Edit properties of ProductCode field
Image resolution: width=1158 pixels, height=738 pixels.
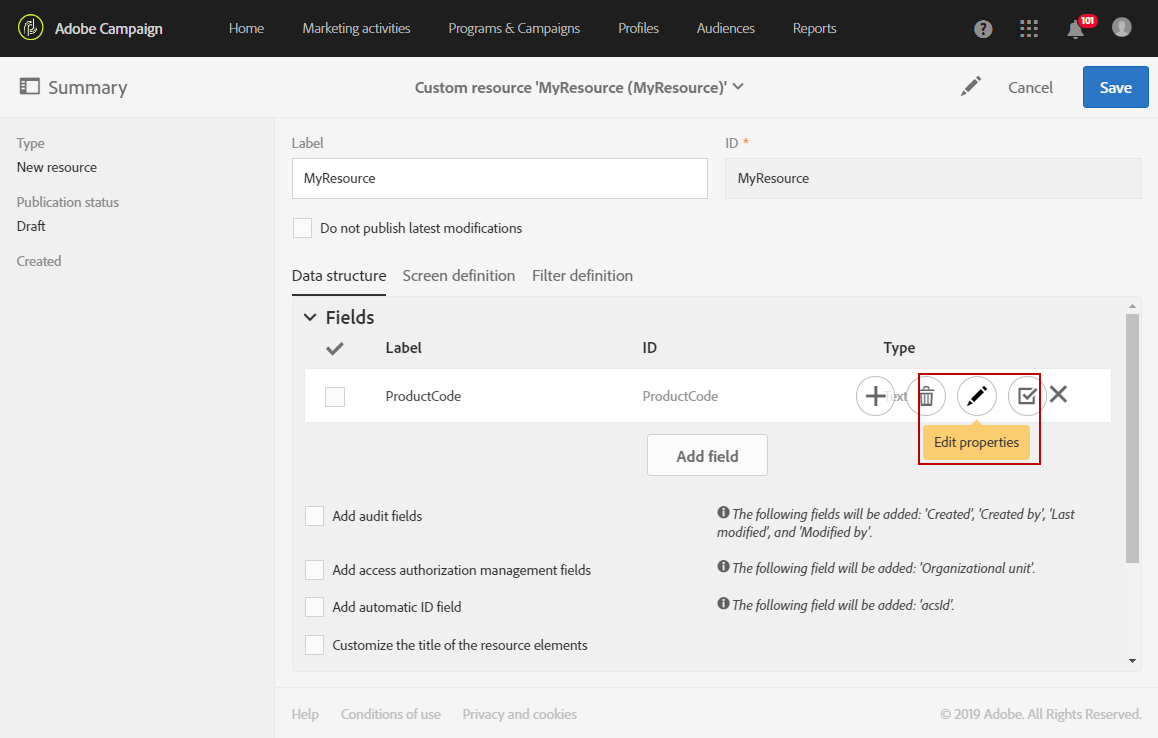(x=977, y=396)
